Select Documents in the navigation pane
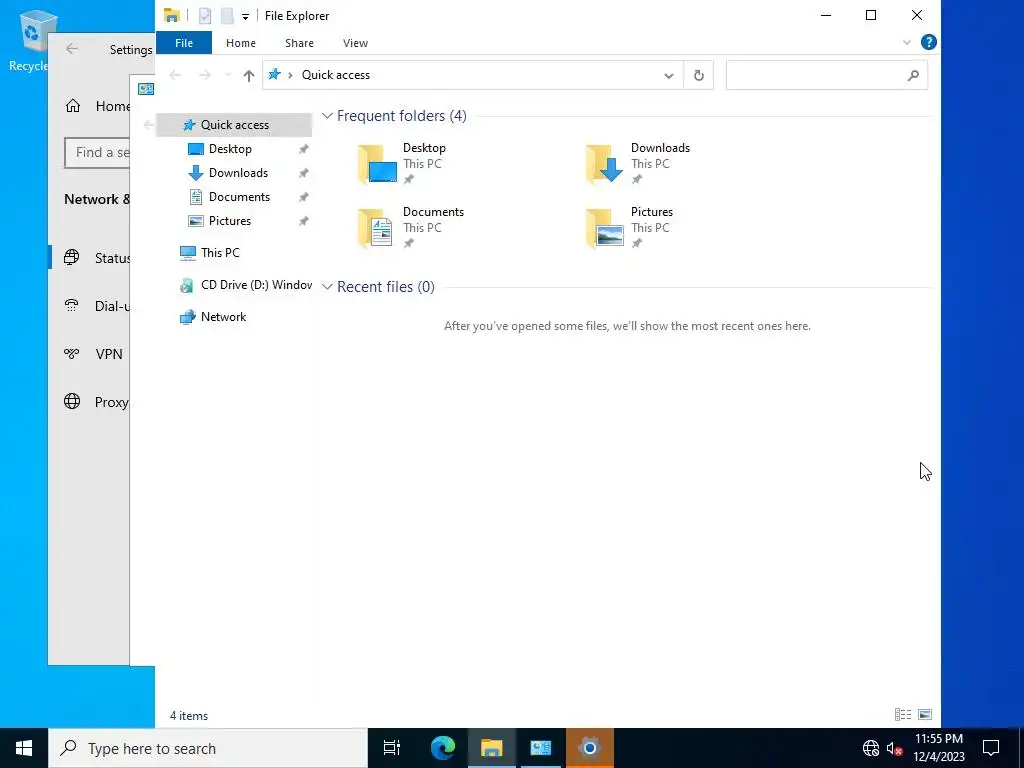 [x=239, y=197]
